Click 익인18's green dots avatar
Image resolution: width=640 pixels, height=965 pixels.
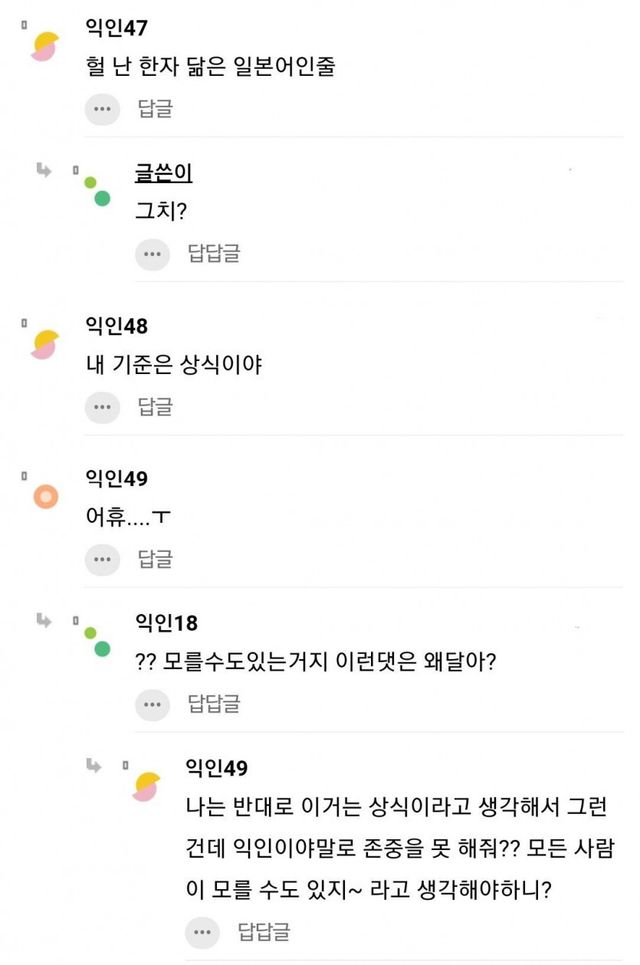click(x=96, y=641)
